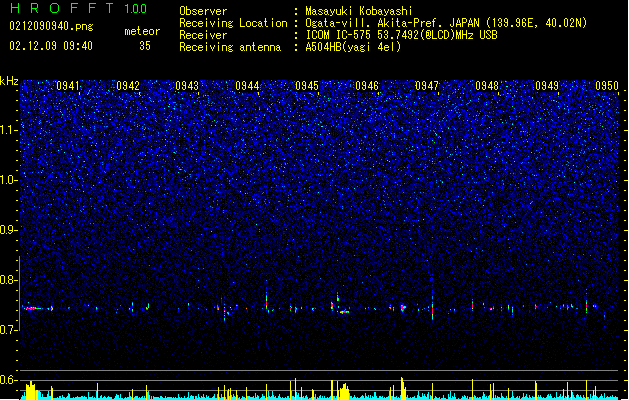Click the 0.9 kHz axis label
Viewport: 629px width, 400px height.
(x=9, y=230)
